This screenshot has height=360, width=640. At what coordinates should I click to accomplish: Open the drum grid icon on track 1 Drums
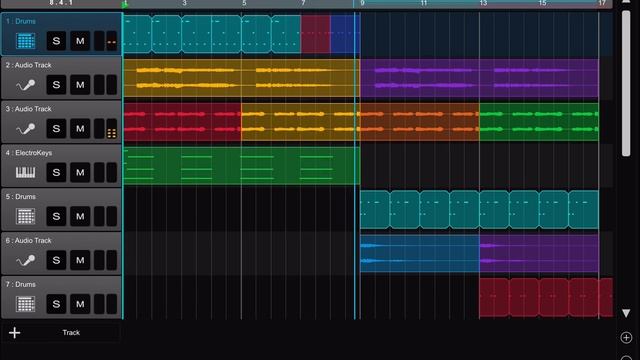[25, 41]
